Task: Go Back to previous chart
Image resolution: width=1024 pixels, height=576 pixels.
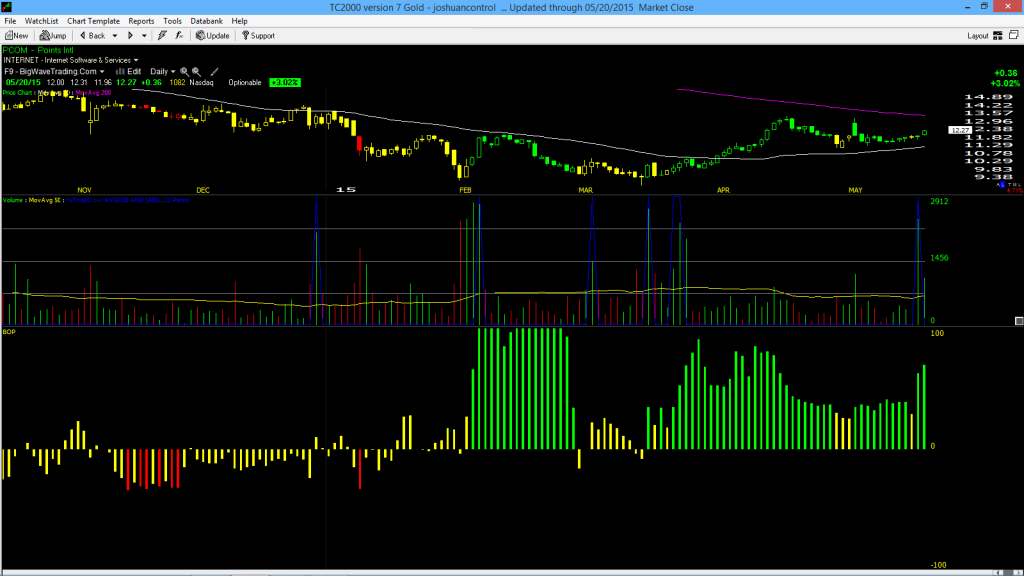Action: (x=92, y=36)
